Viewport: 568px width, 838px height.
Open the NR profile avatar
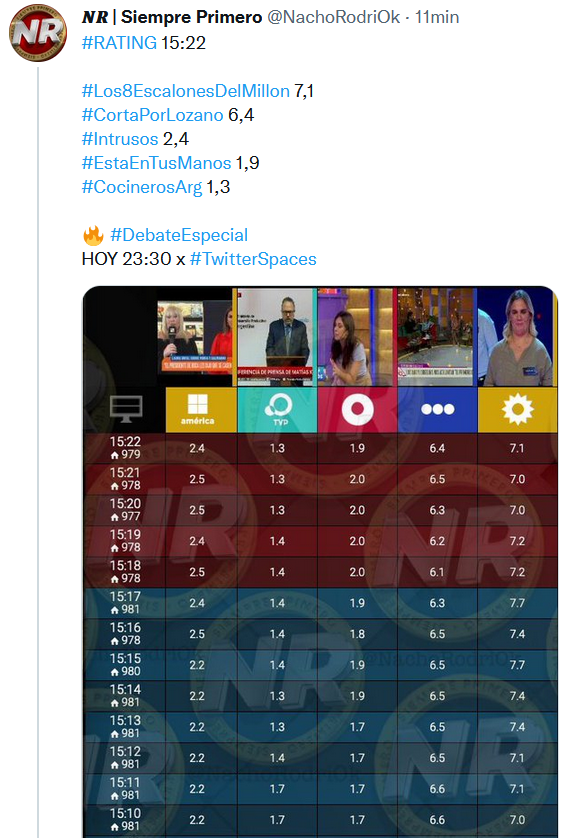[38, 33]
